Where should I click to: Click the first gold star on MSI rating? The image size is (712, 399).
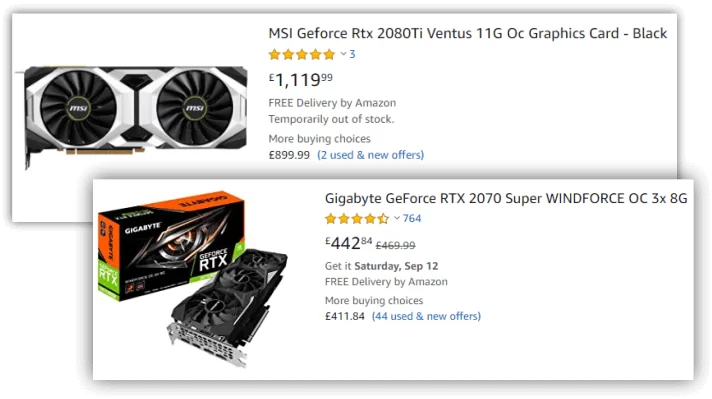pyautogui.click(x=274, y=55)
